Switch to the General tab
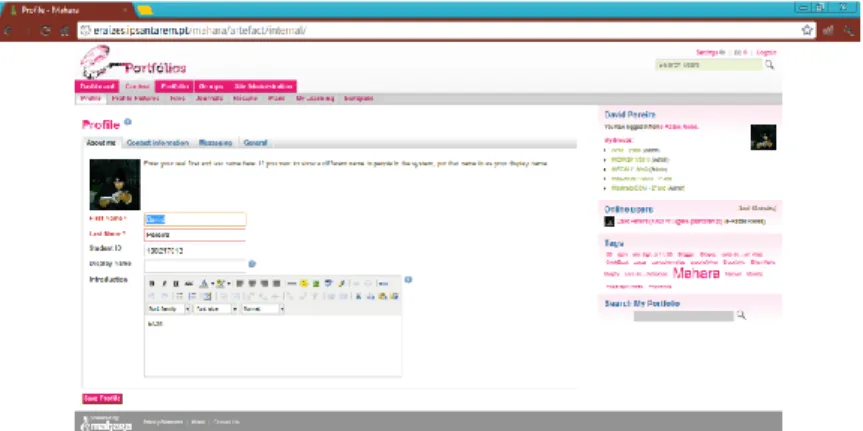The height and width of the screenshot is (431, 863). [255, 143]
